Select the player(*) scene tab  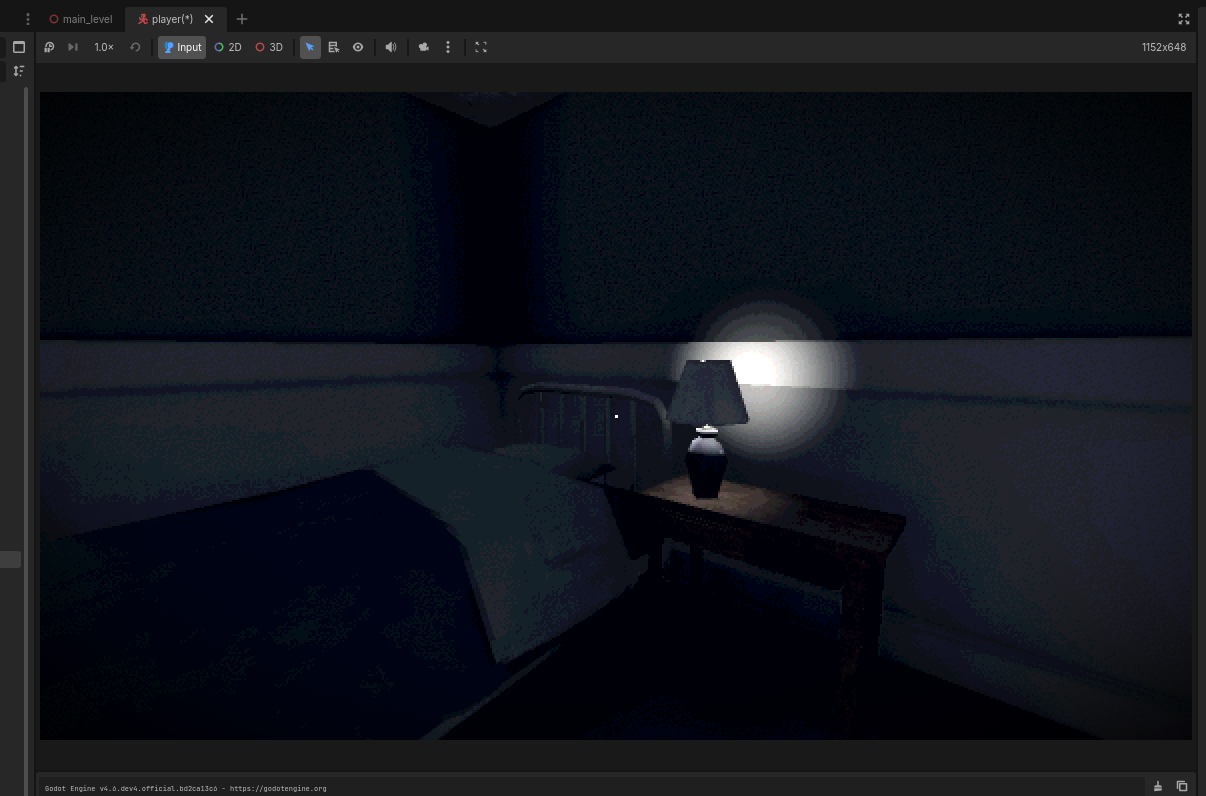166,19
